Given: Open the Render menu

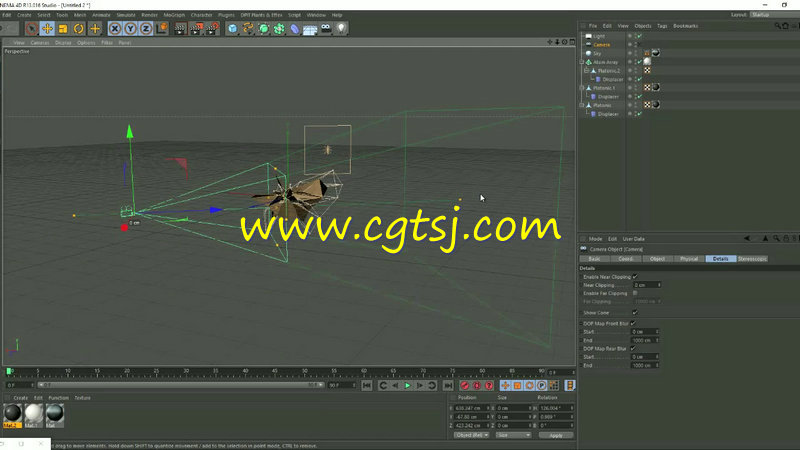Looking at the screenshot, I should pos(149,15).
